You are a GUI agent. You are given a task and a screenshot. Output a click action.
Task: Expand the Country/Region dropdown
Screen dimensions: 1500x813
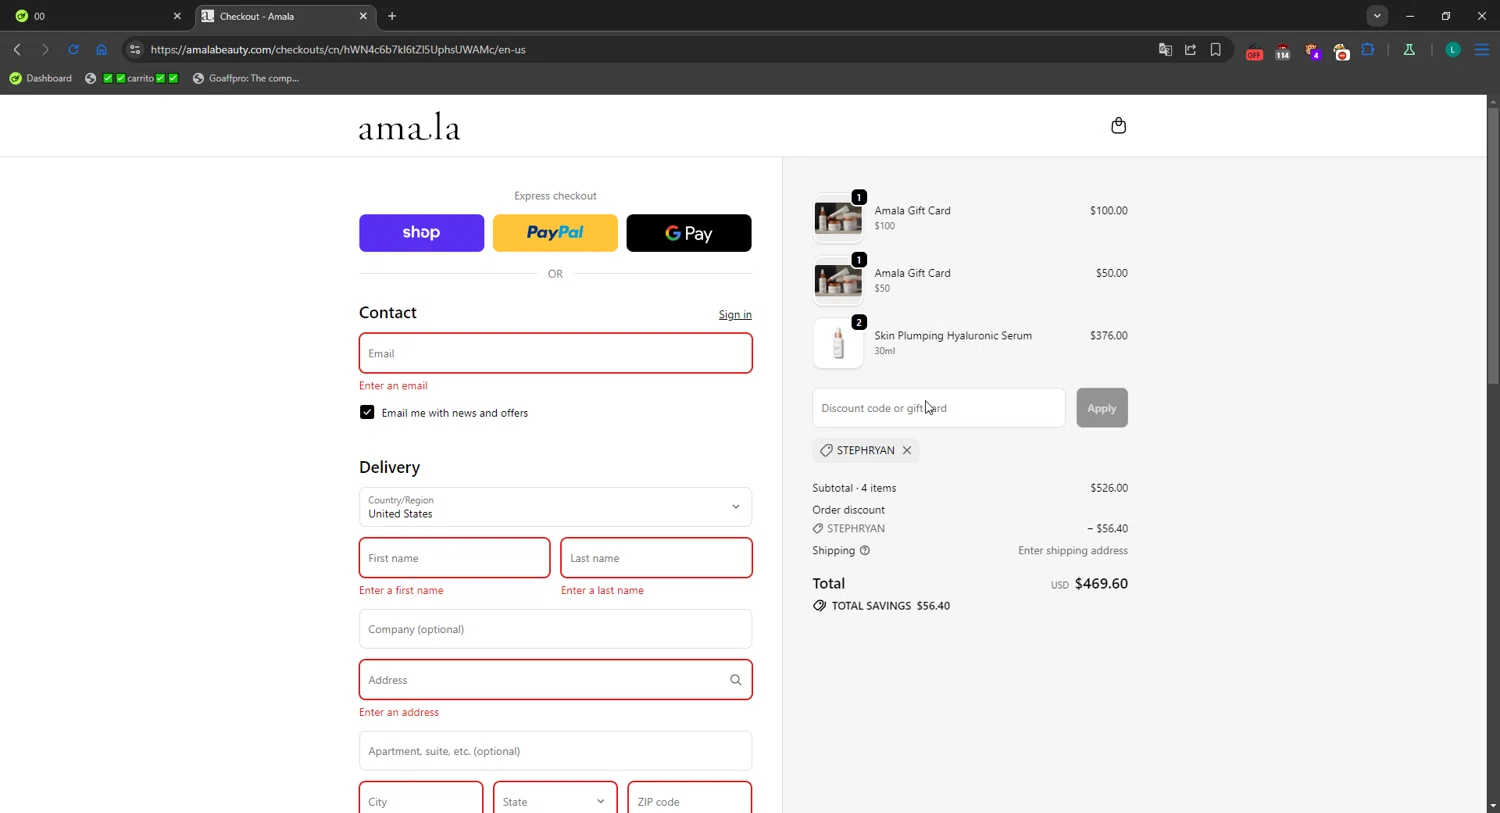(555, 507)
